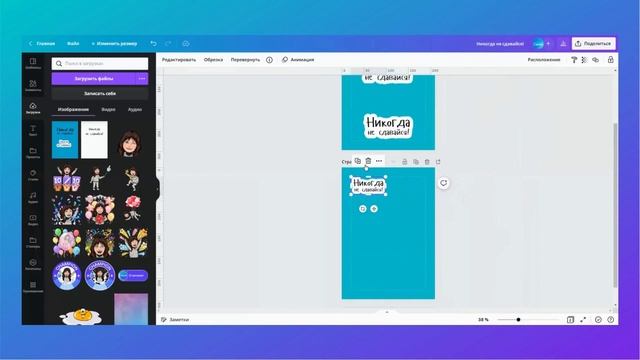Click the comment bubble beside the page
The height and width of the screenshot is (360, 640).
pyautogui.click(x=444, y=183)
